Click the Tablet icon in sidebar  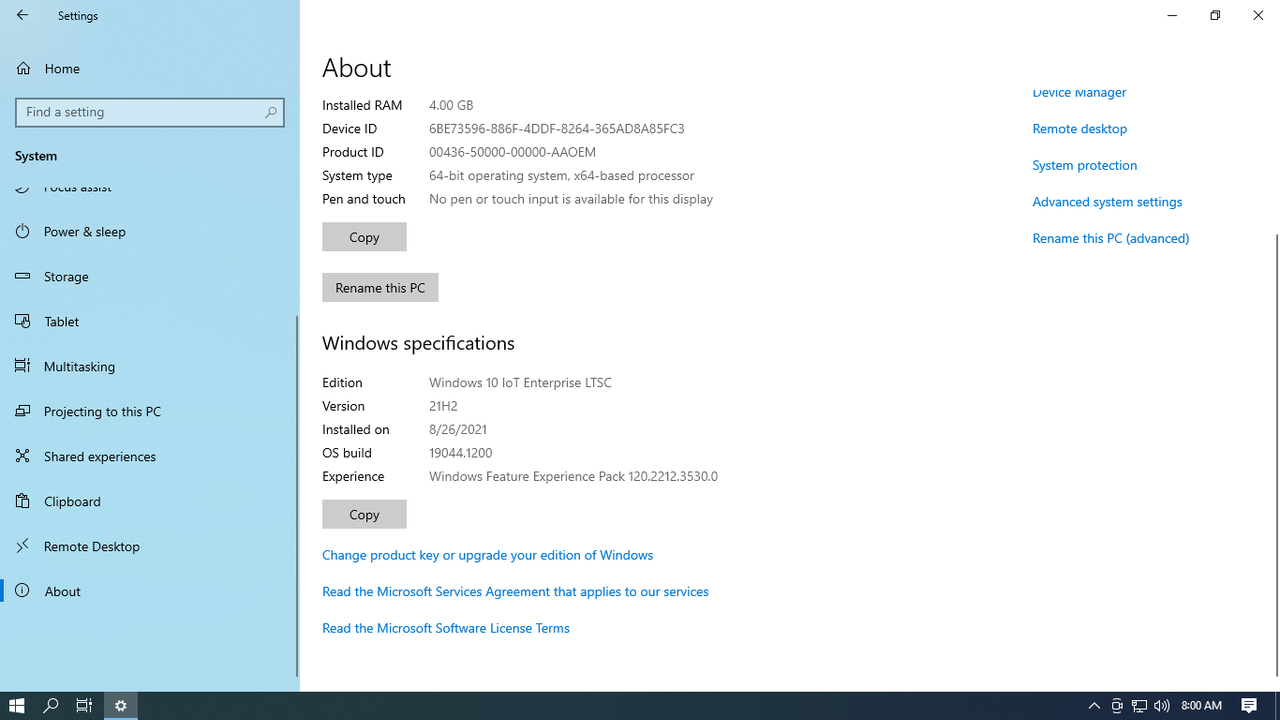[22, 321]
